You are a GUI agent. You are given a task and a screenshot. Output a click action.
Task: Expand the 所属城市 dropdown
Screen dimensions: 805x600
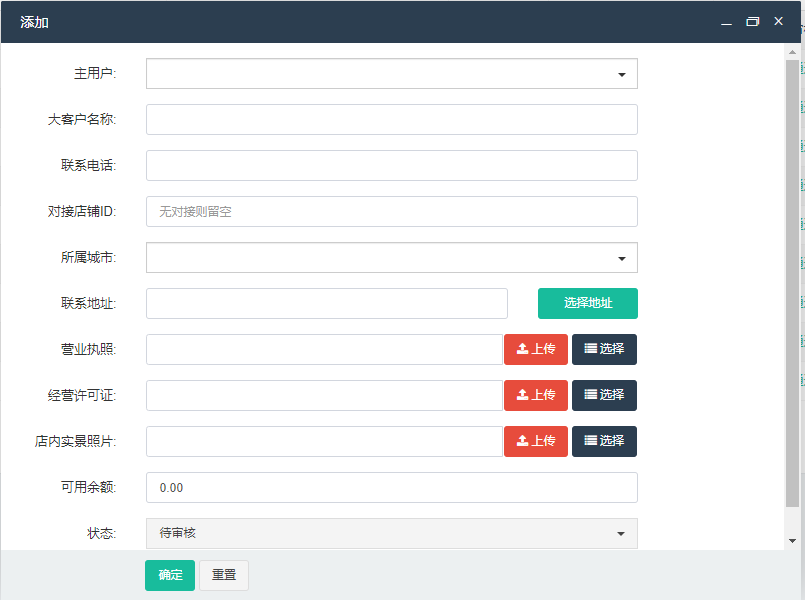[392, 258]
